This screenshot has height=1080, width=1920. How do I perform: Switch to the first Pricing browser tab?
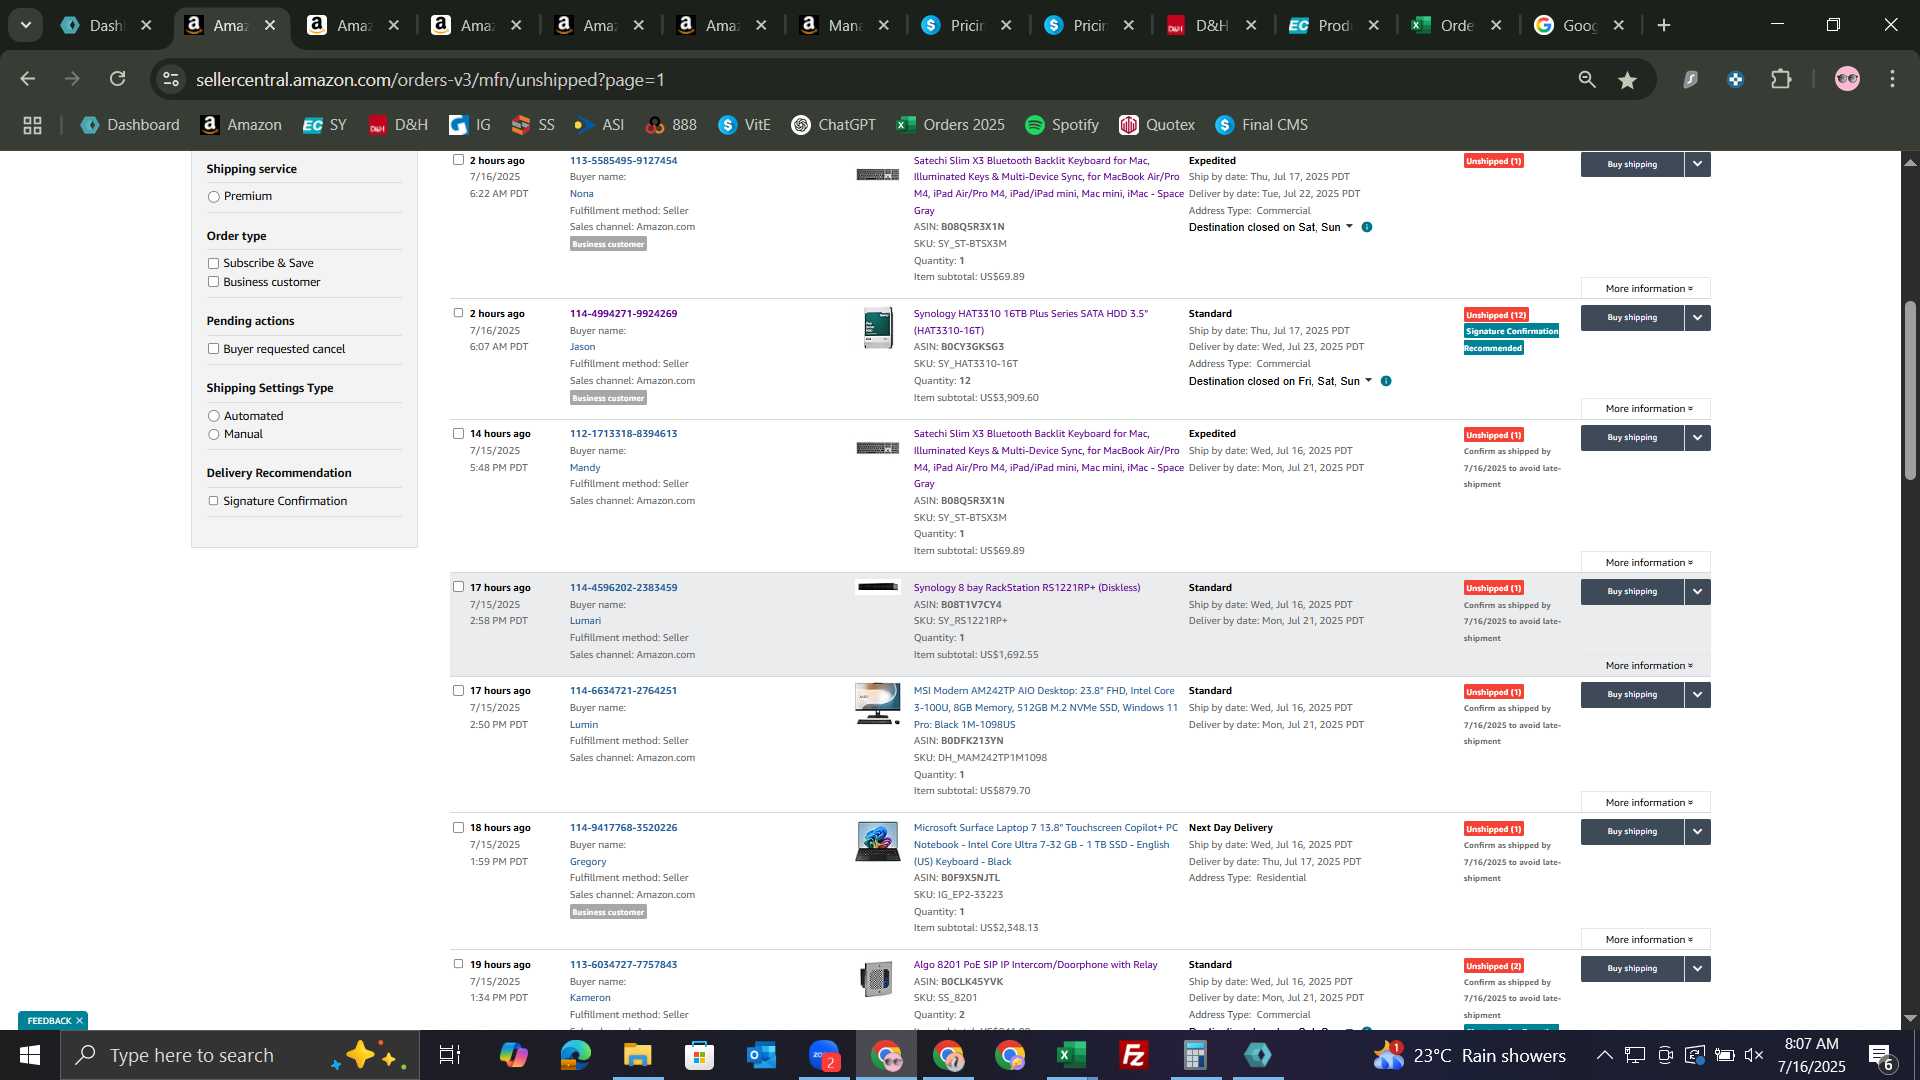967,26
